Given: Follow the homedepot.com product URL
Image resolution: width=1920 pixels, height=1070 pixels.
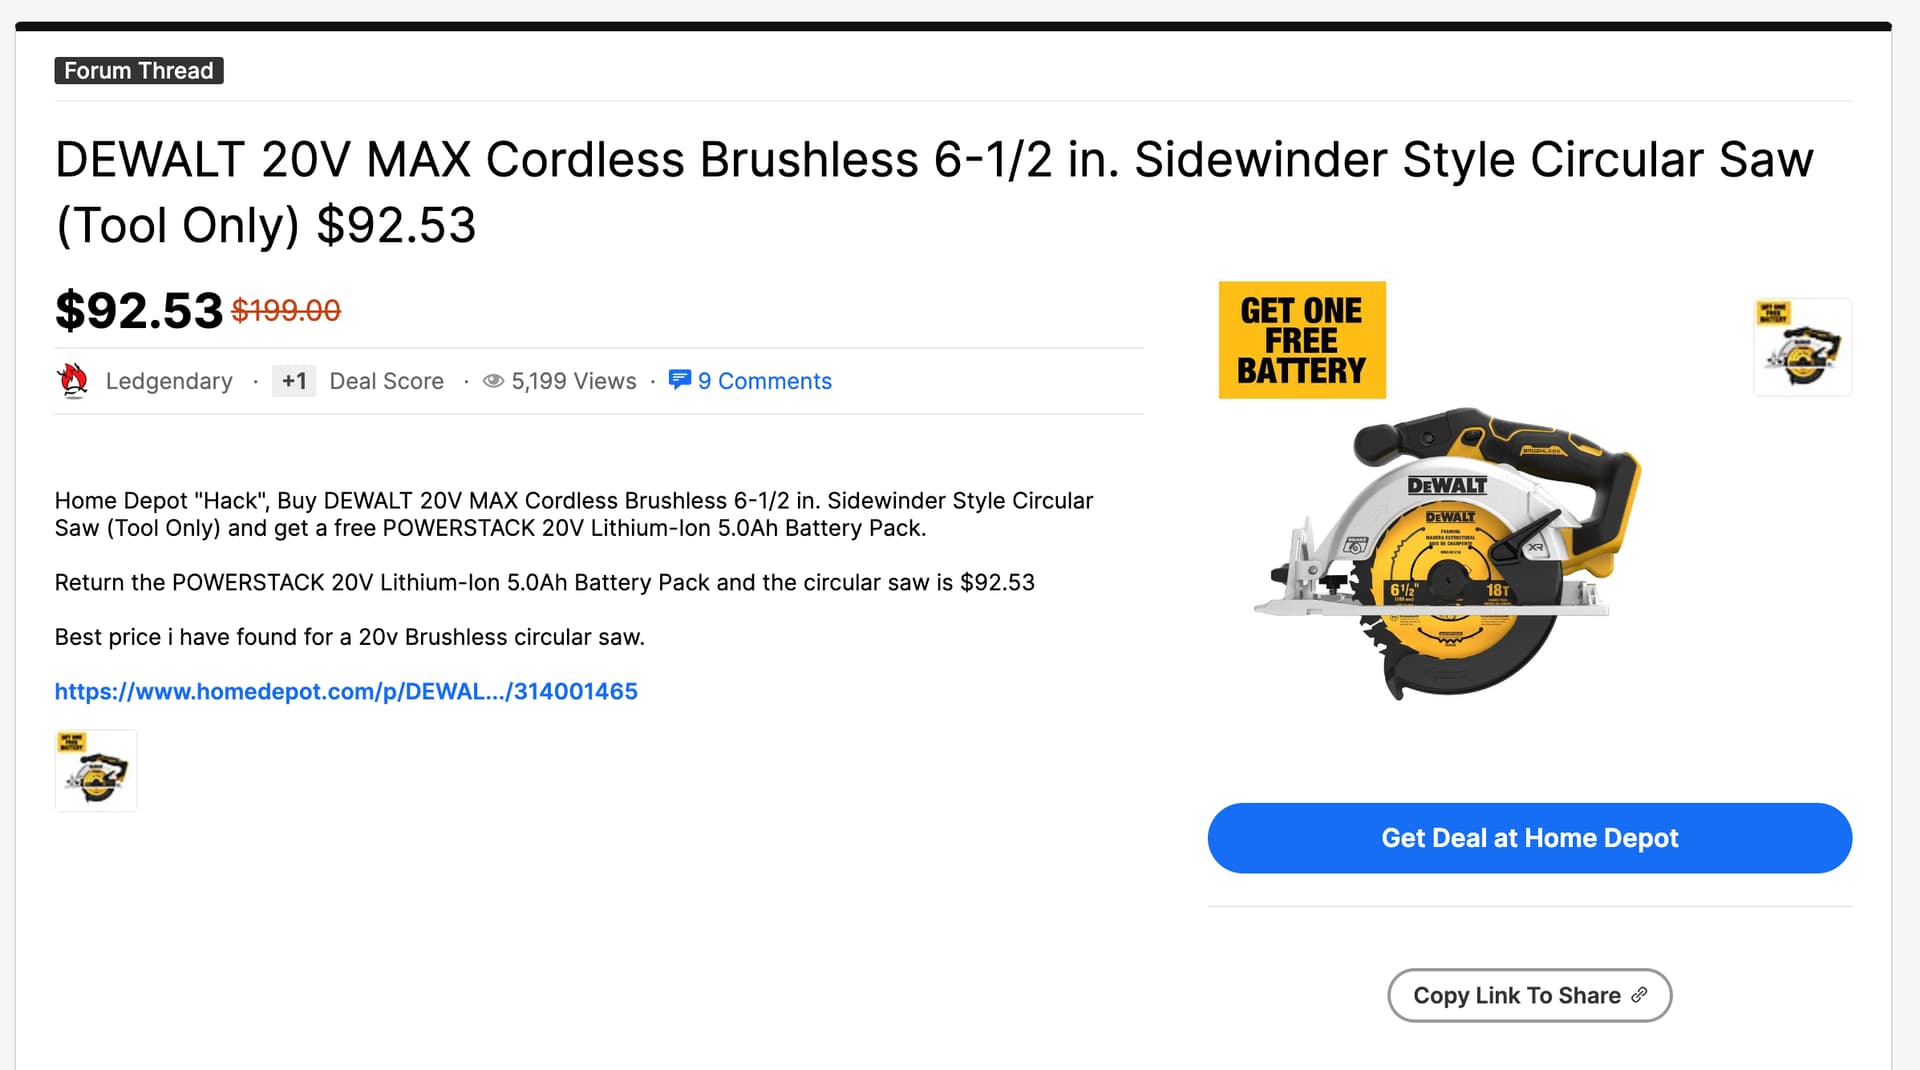Looking at the screenshot, I should coord(346,691).
